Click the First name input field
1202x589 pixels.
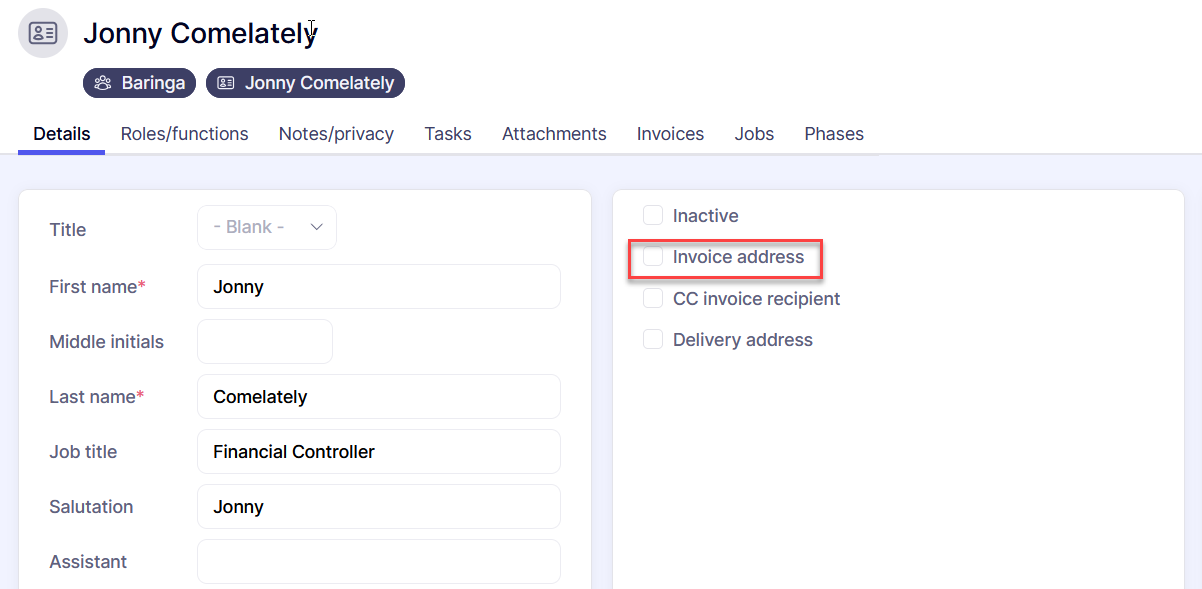pyautogui.click(x=378, y=287)
